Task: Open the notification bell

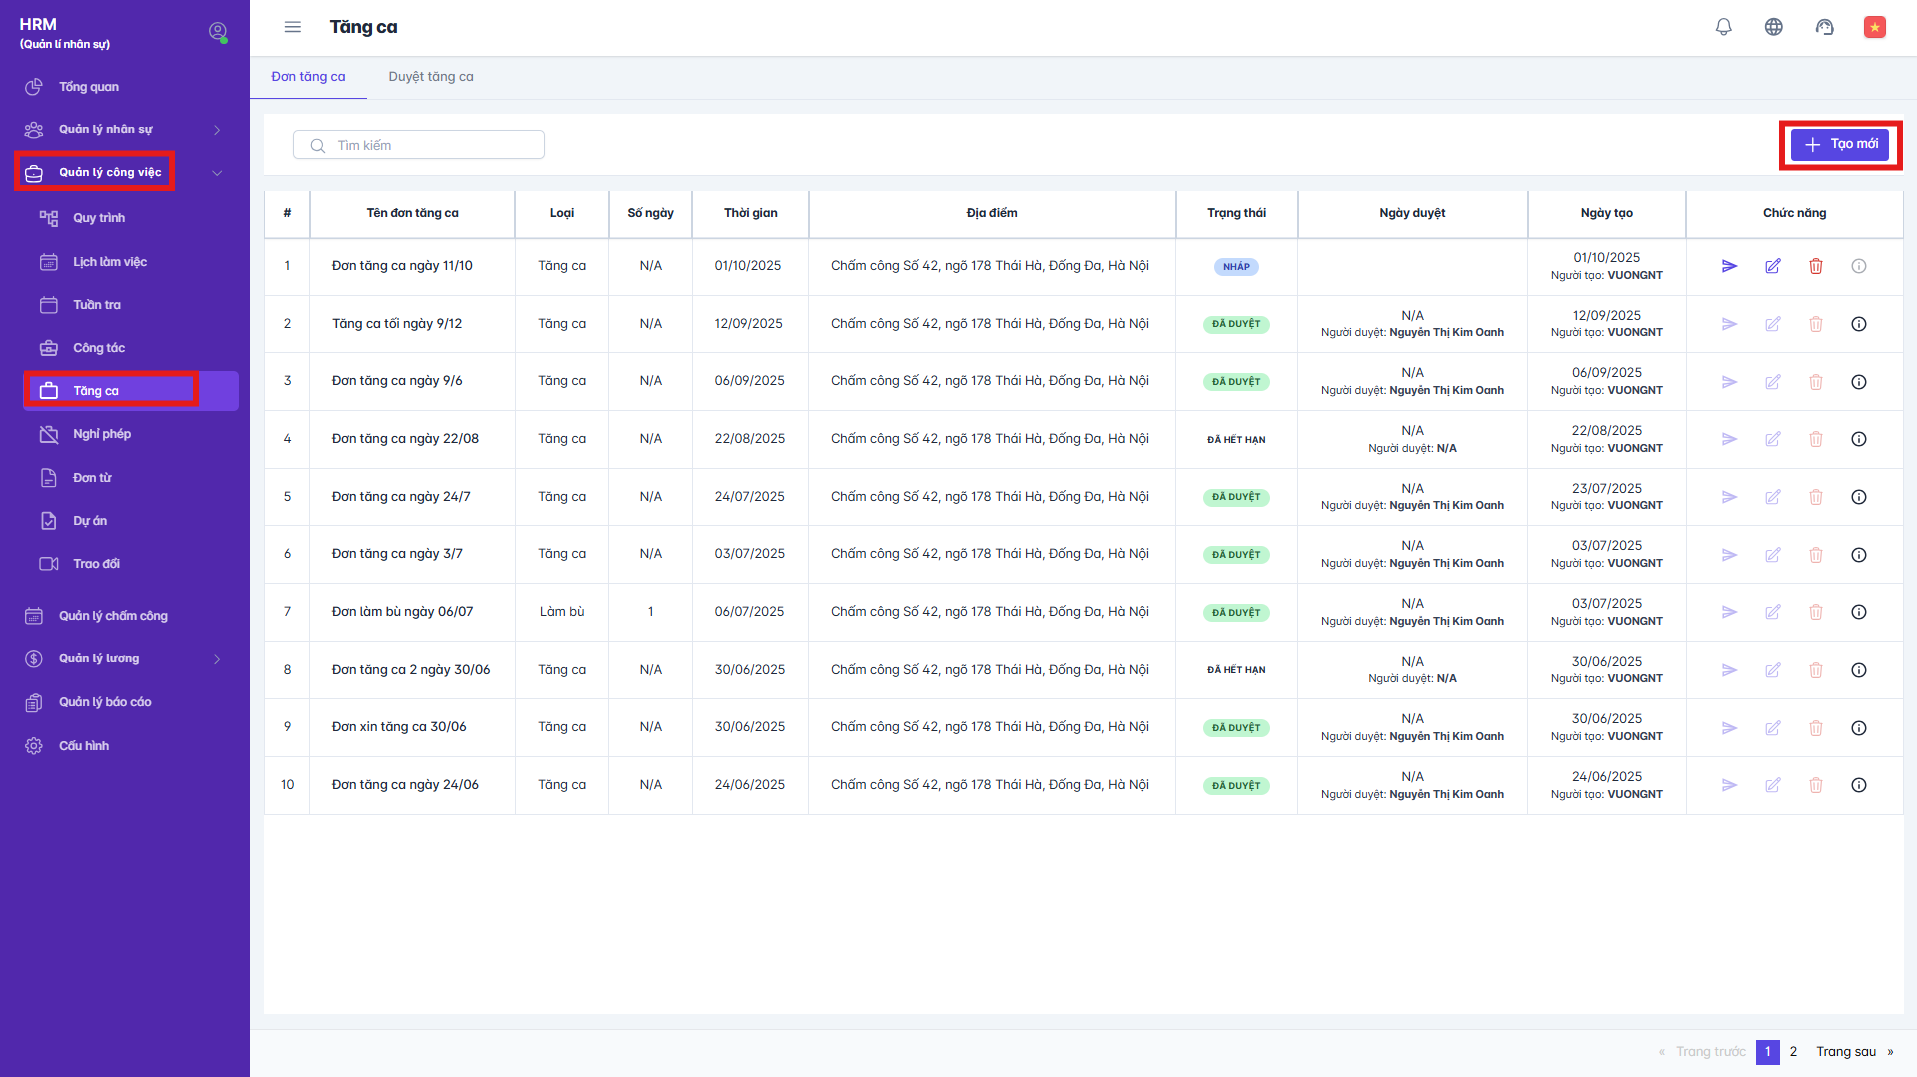Action: tap(1723, 27)
